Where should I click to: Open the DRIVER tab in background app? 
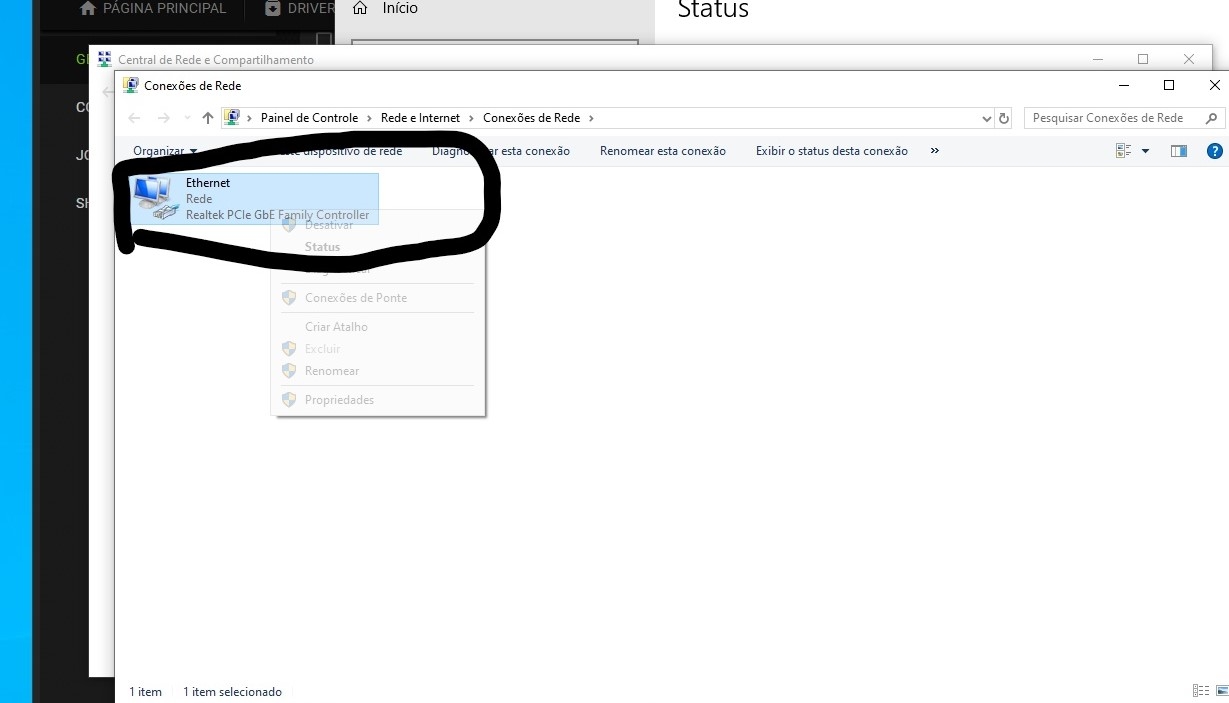[299, 9]
